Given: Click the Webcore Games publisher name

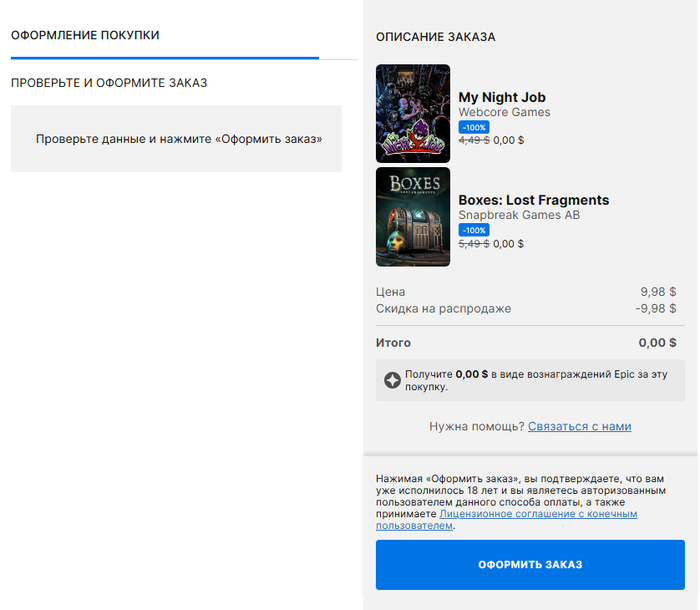Looking at the screenshot, I should click(504, 112).
